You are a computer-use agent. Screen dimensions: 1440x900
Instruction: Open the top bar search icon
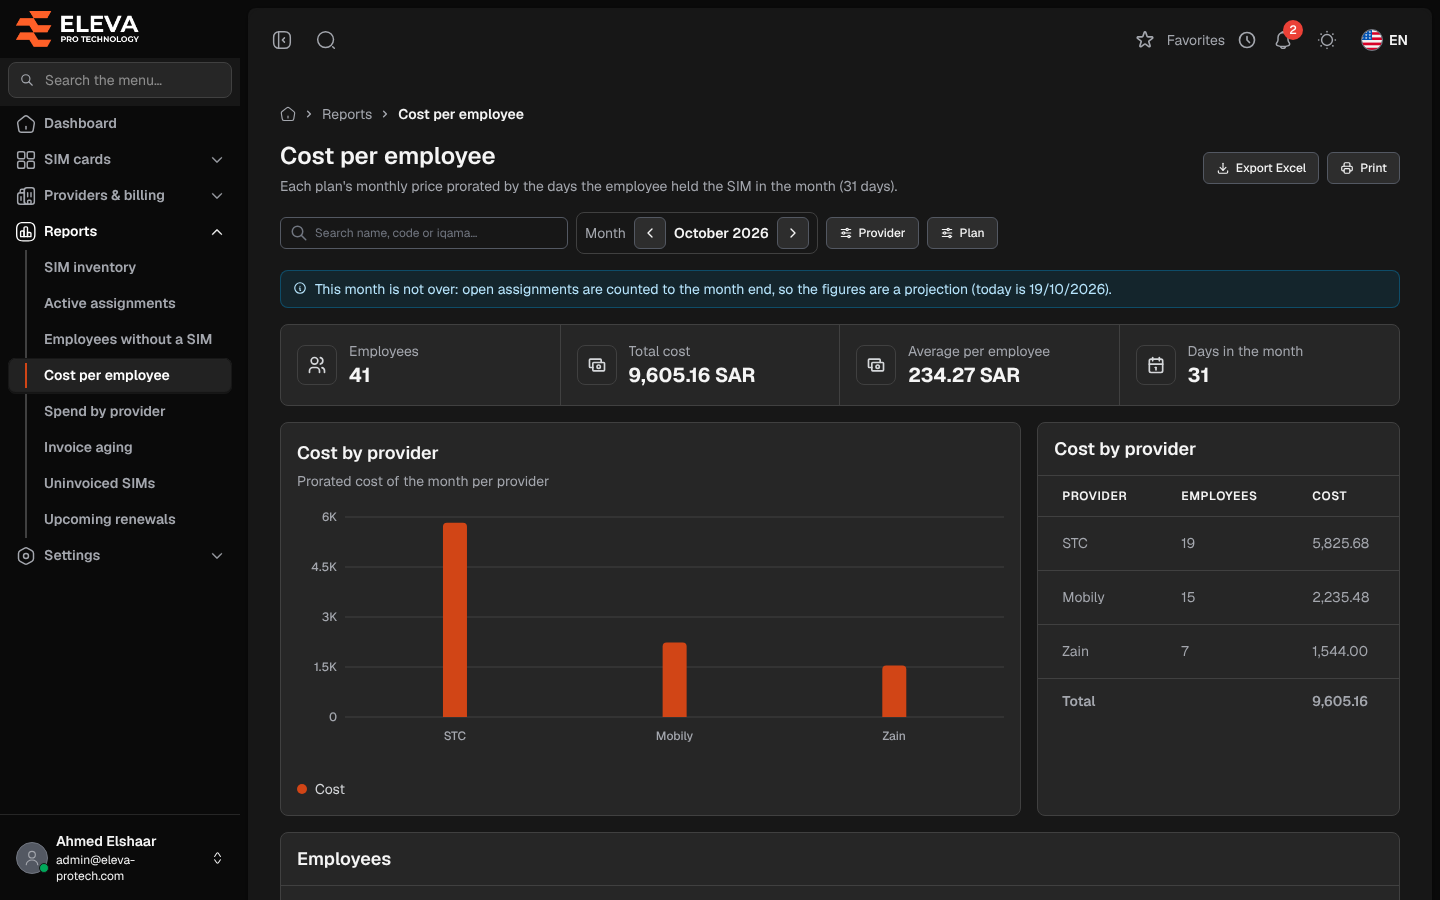(x=326, y=40)
